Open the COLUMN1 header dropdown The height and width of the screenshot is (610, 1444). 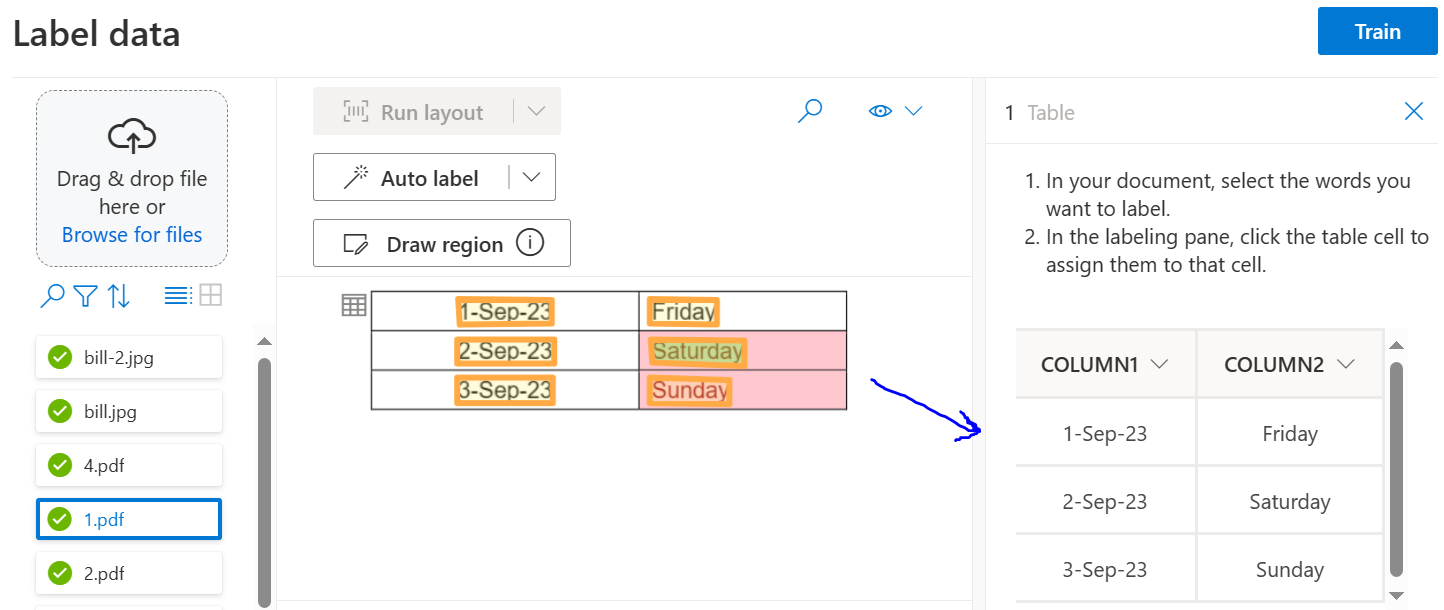coord(1160,364)
